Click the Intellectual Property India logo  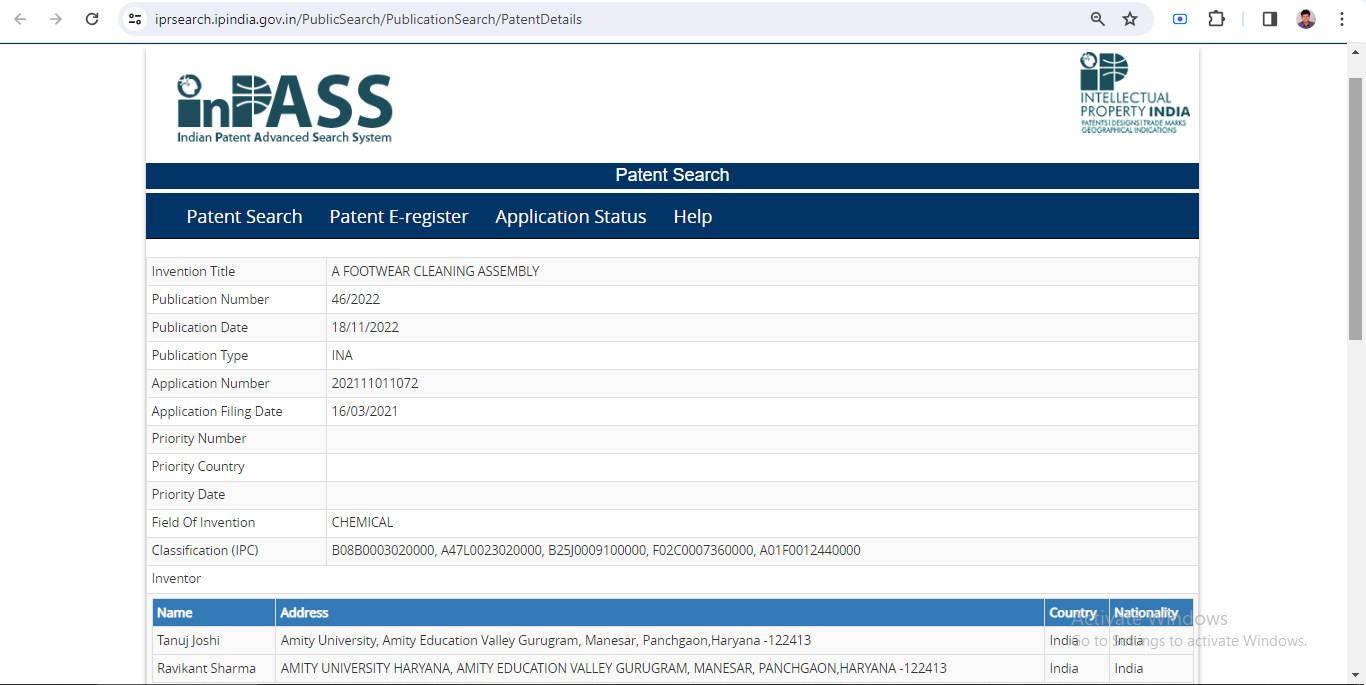click(1135, 93)
